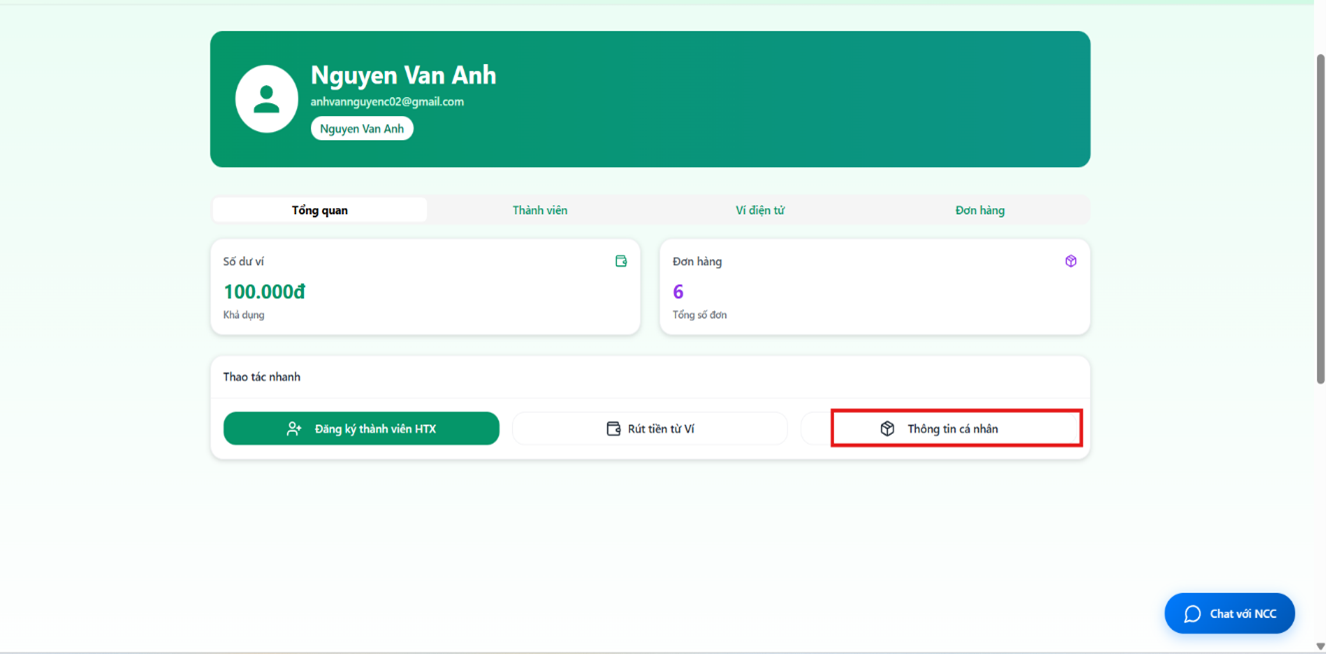Click the wallet icon in Số dư ví card

[621, 261]
